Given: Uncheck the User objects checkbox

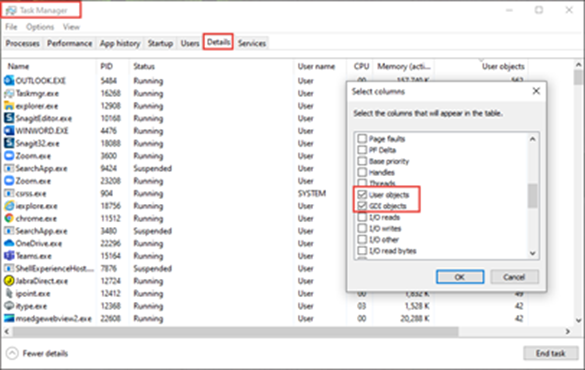Looking at the screenshot, I should (x=362, y=195).
